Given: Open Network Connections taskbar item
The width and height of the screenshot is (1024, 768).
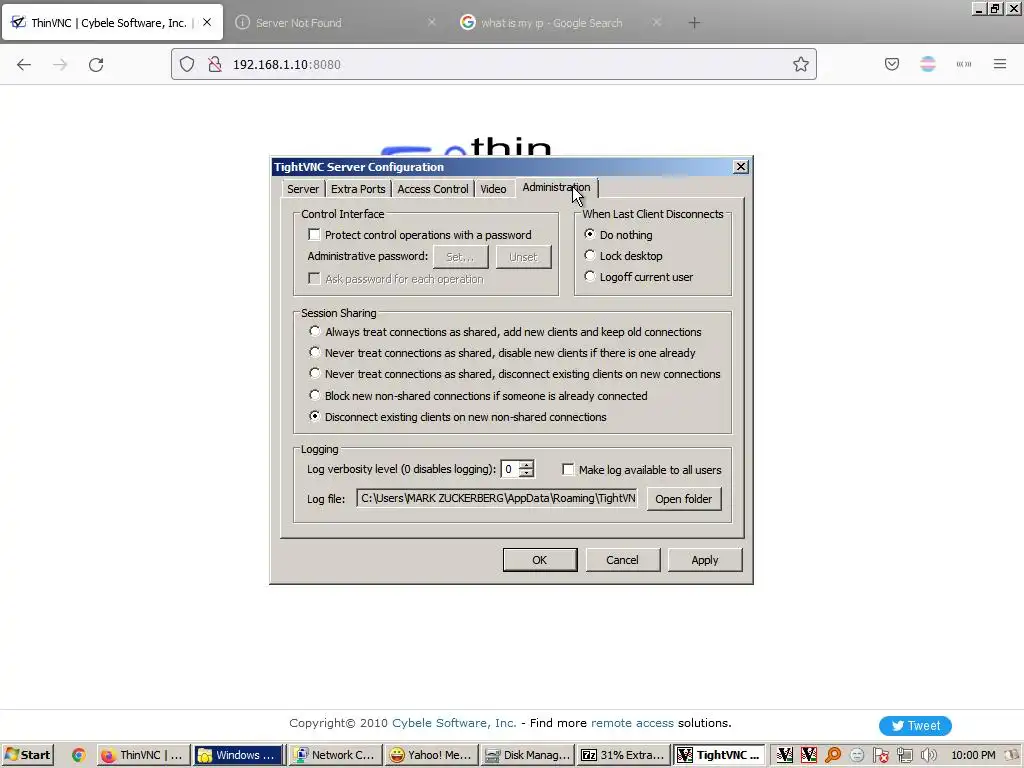Looking at the screenshot, I should (336, 755).
